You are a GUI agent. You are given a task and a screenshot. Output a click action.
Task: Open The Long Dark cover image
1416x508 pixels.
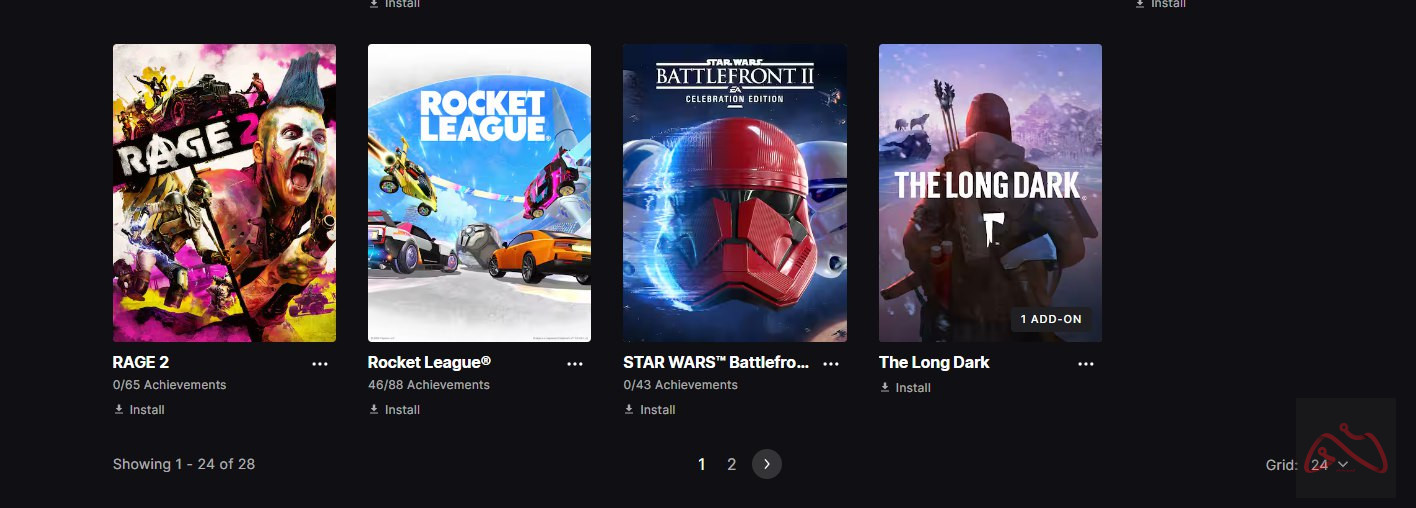990,193
